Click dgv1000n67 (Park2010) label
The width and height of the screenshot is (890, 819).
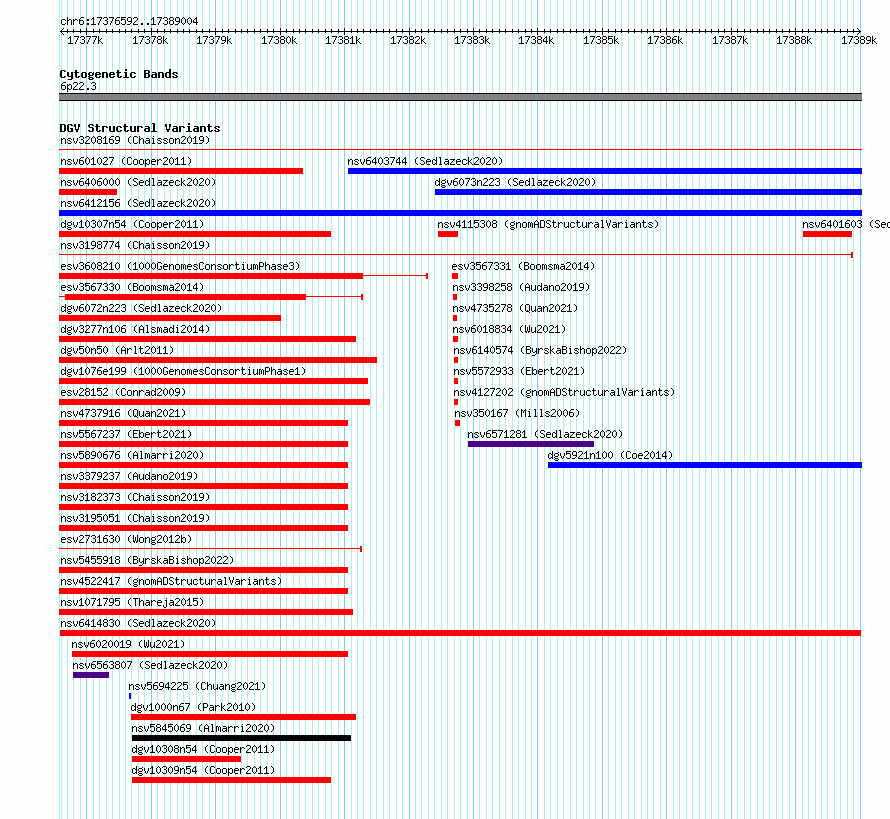193,707
